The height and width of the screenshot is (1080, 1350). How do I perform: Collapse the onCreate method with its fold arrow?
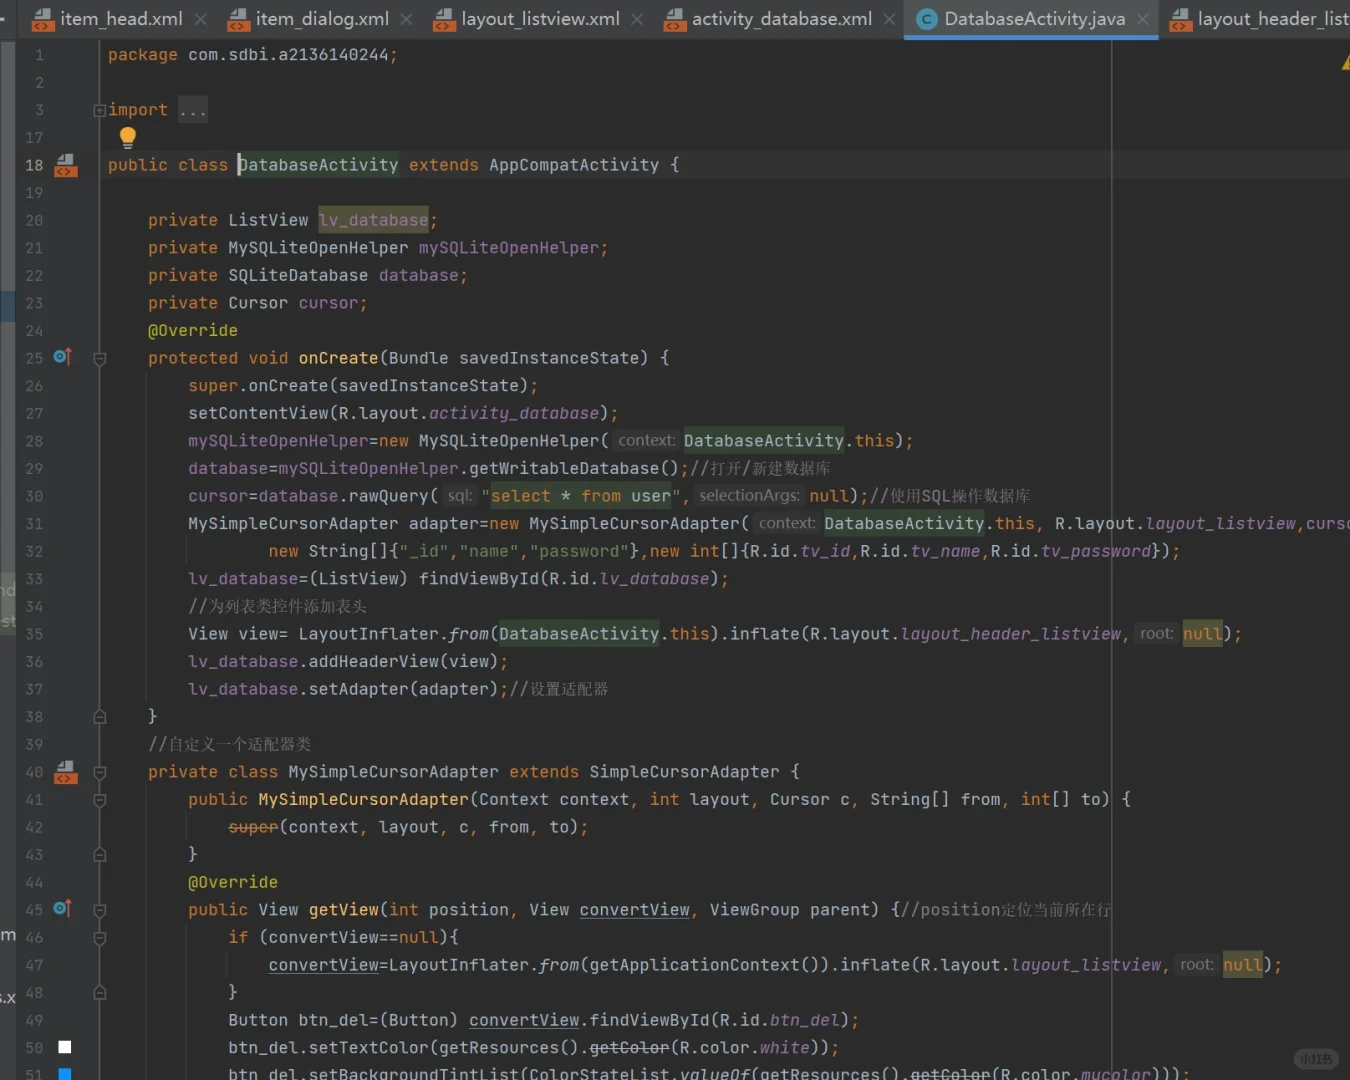pos(99,357)
